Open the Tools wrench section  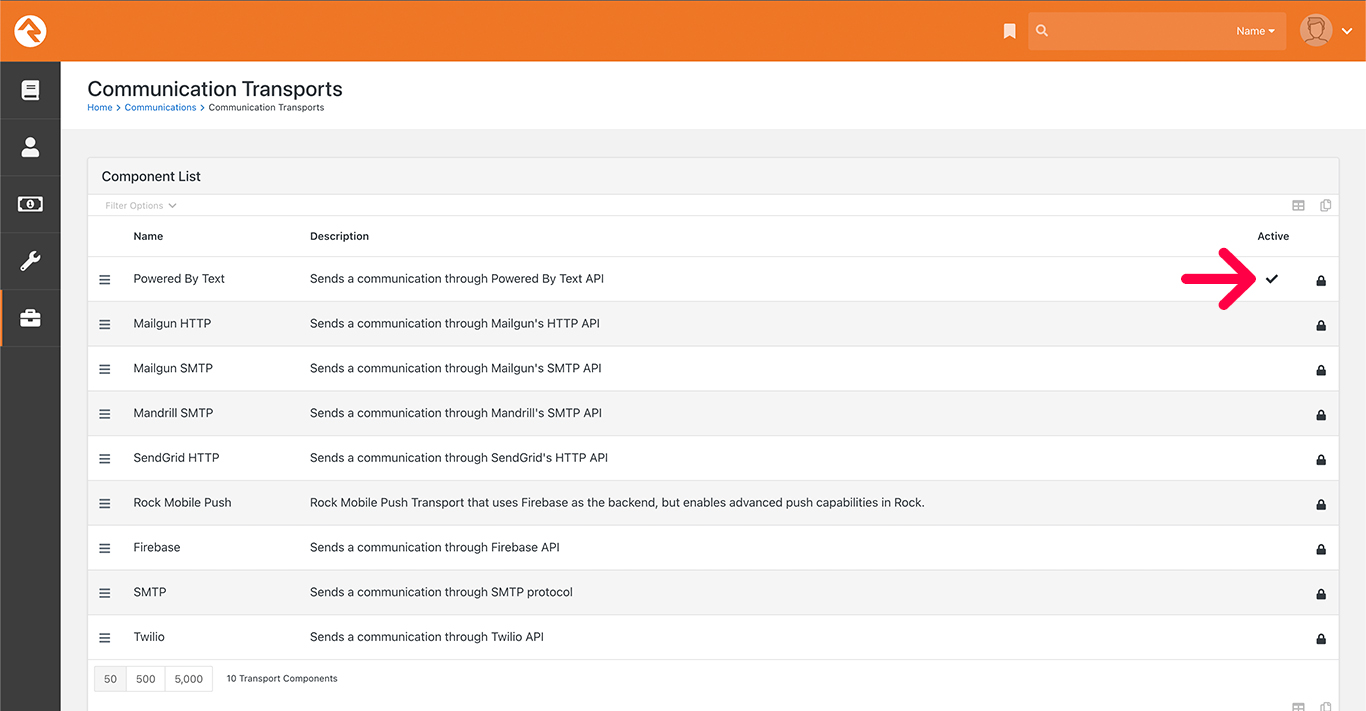tap(30, 261)
